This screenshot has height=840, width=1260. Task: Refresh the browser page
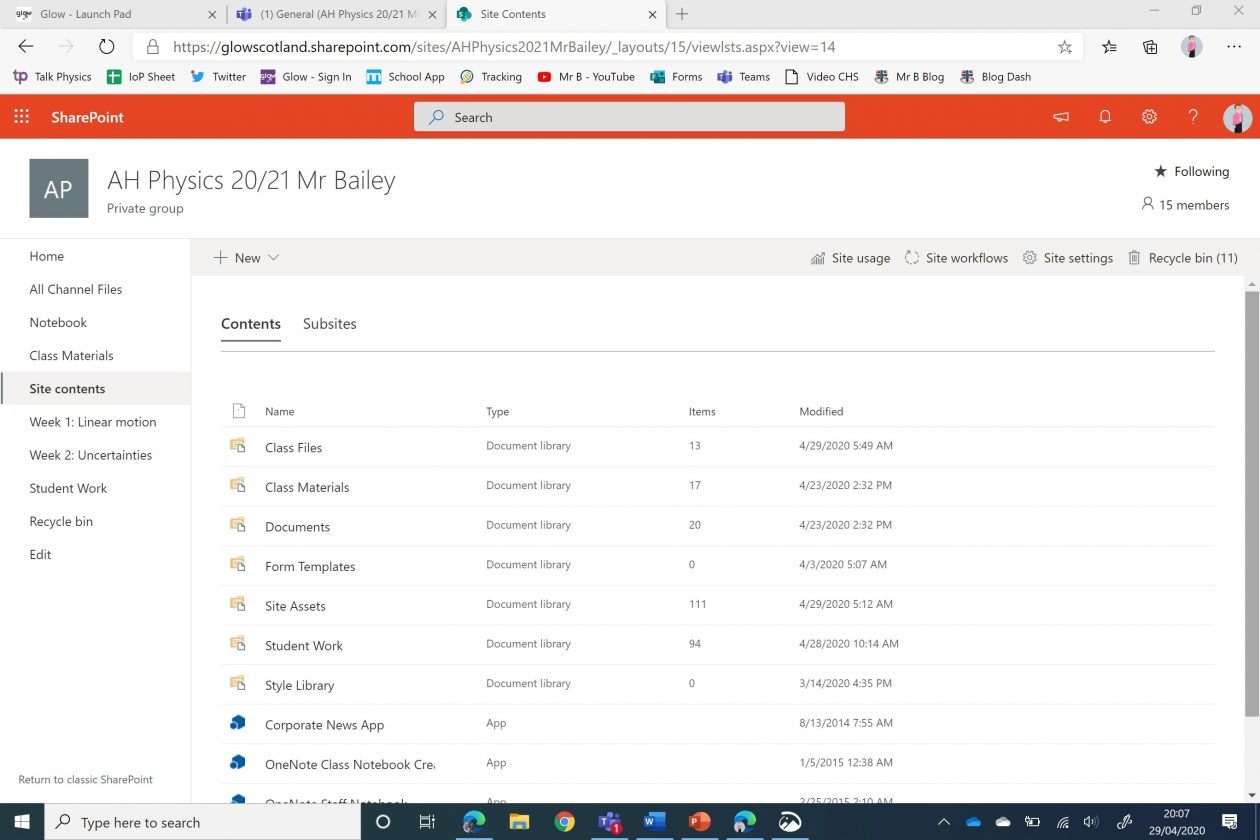(107, 46)
